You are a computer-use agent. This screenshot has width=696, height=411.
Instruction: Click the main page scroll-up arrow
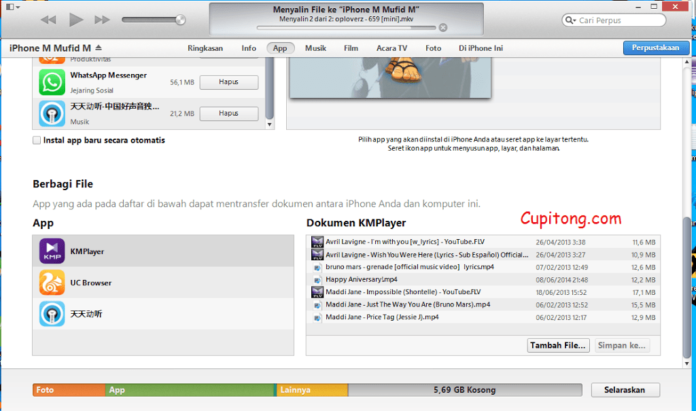[687, 62]
